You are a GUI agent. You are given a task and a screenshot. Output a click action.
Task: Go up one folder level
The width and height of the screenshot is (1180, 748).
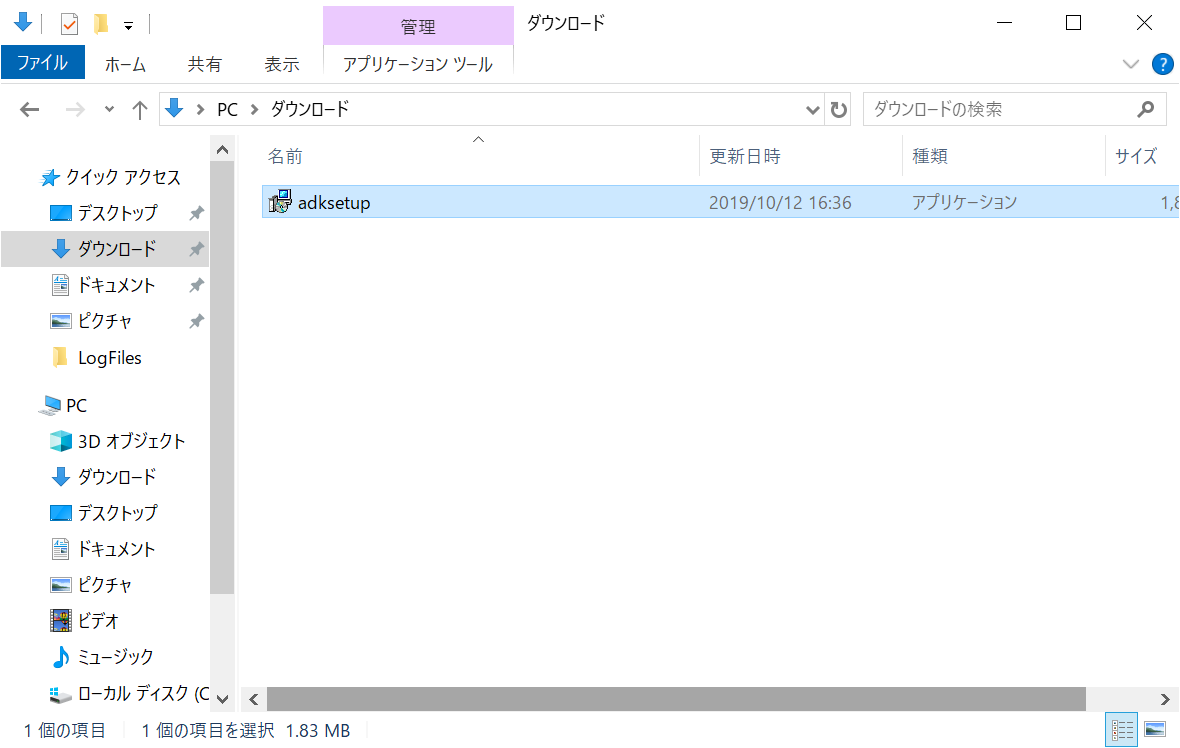click(140, 110)
